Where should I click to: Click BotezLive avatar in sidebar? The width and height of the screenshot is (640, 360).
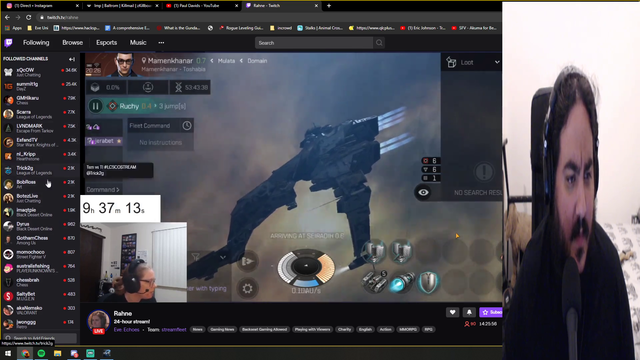pos(8,198)
